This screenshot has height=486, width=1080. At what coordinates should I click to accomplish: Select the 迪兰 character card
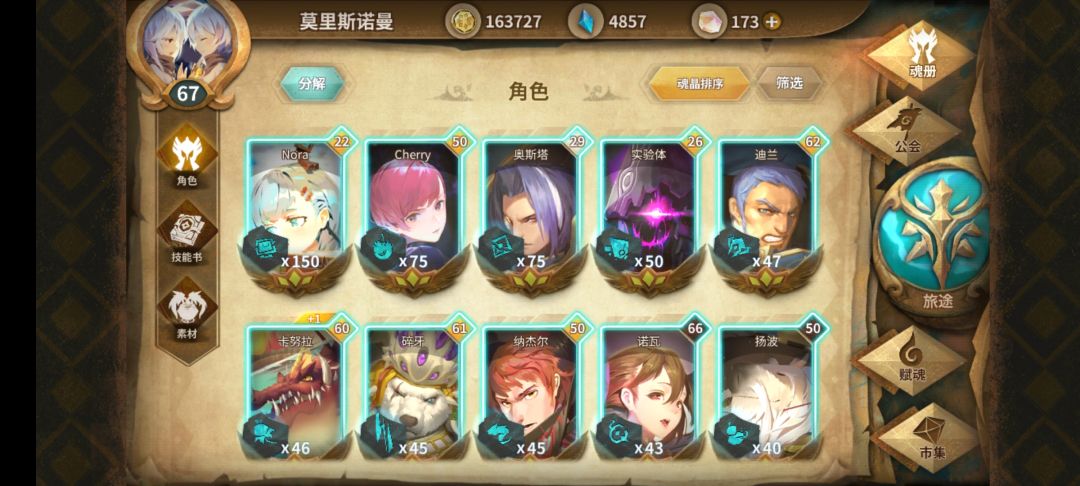pos(767,210)
